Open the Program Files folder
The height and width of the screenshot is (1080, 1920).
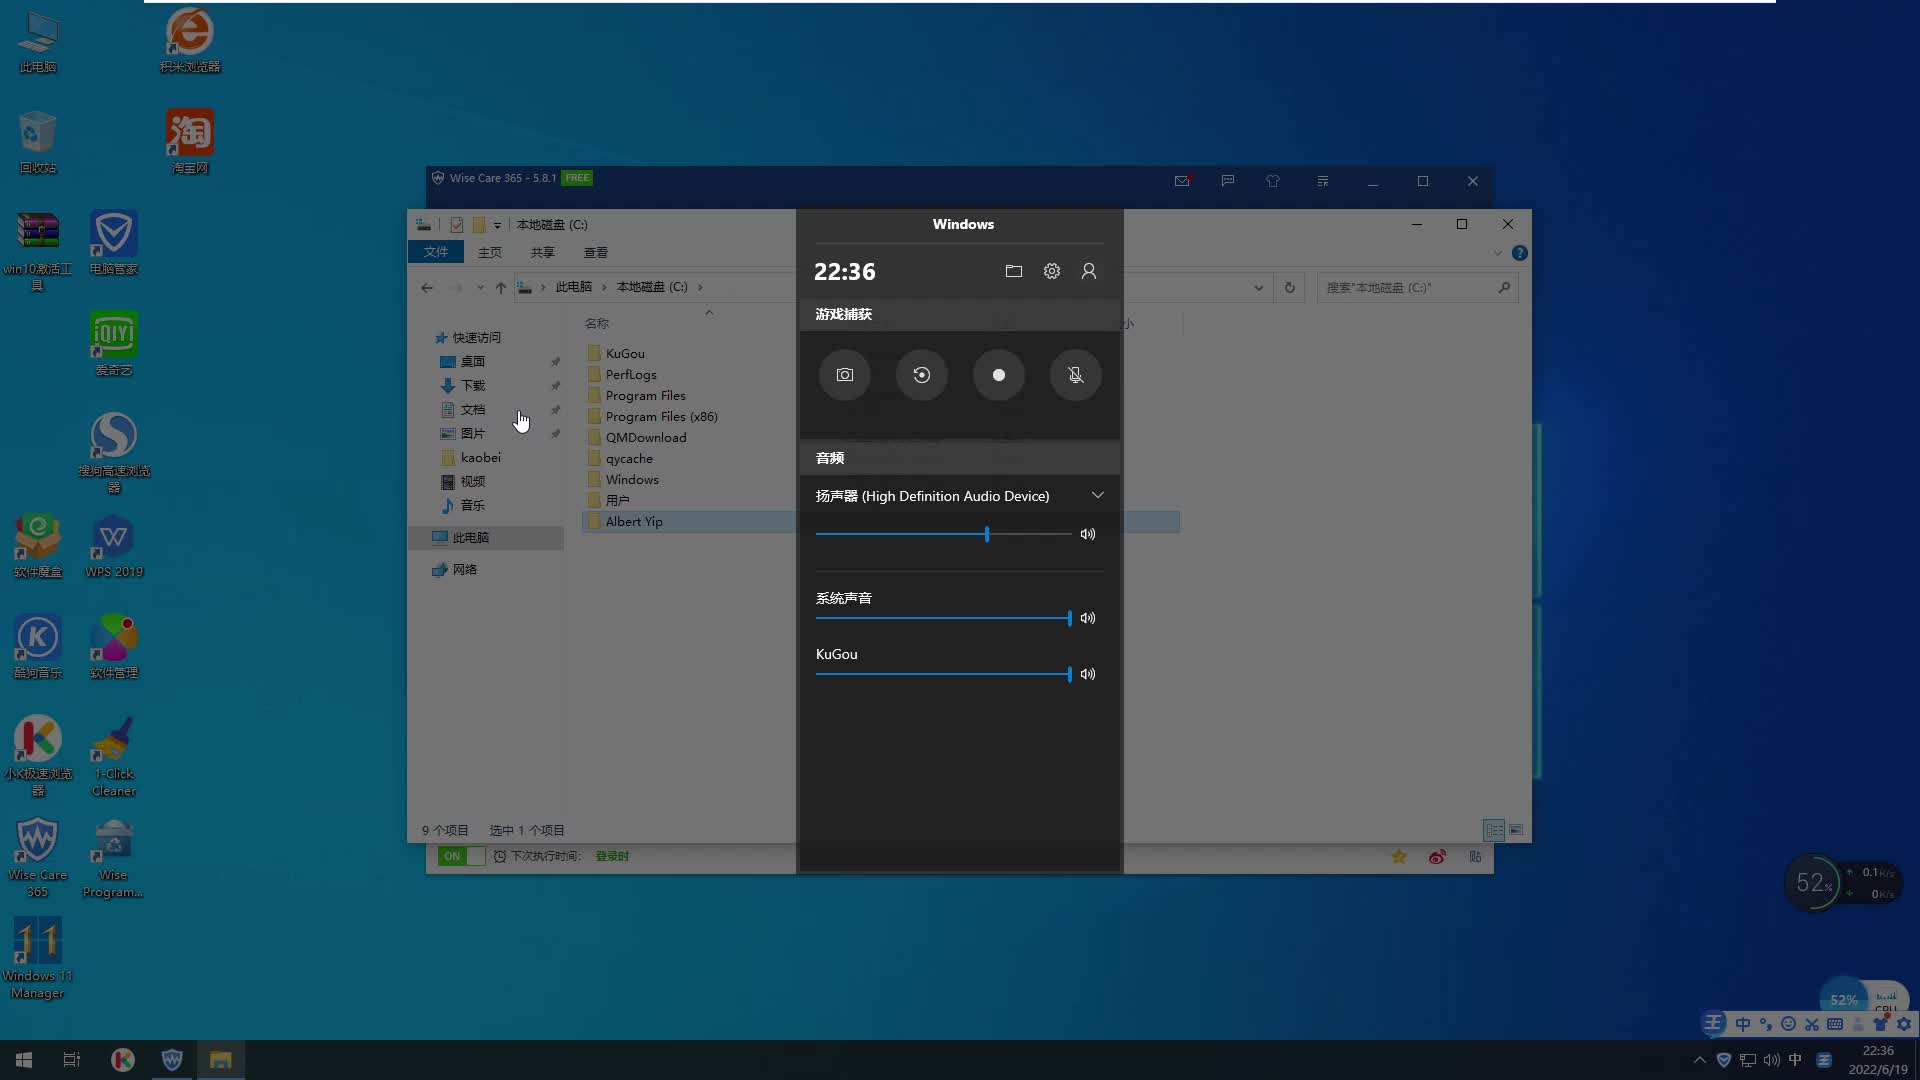pyautogui.click(x=645, y=396)
